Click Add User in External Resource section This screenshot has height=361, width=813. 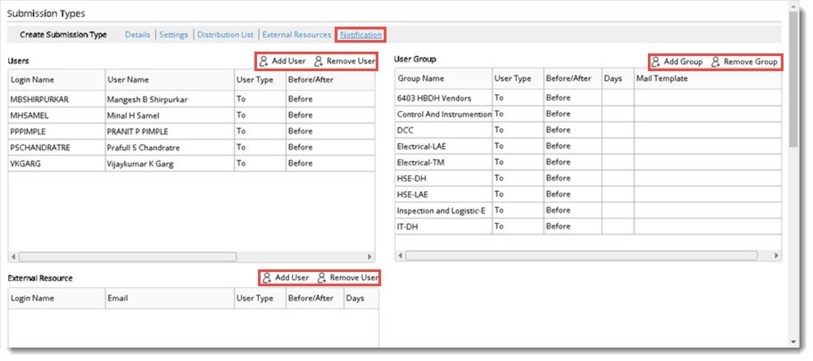[x=286, y=278]
